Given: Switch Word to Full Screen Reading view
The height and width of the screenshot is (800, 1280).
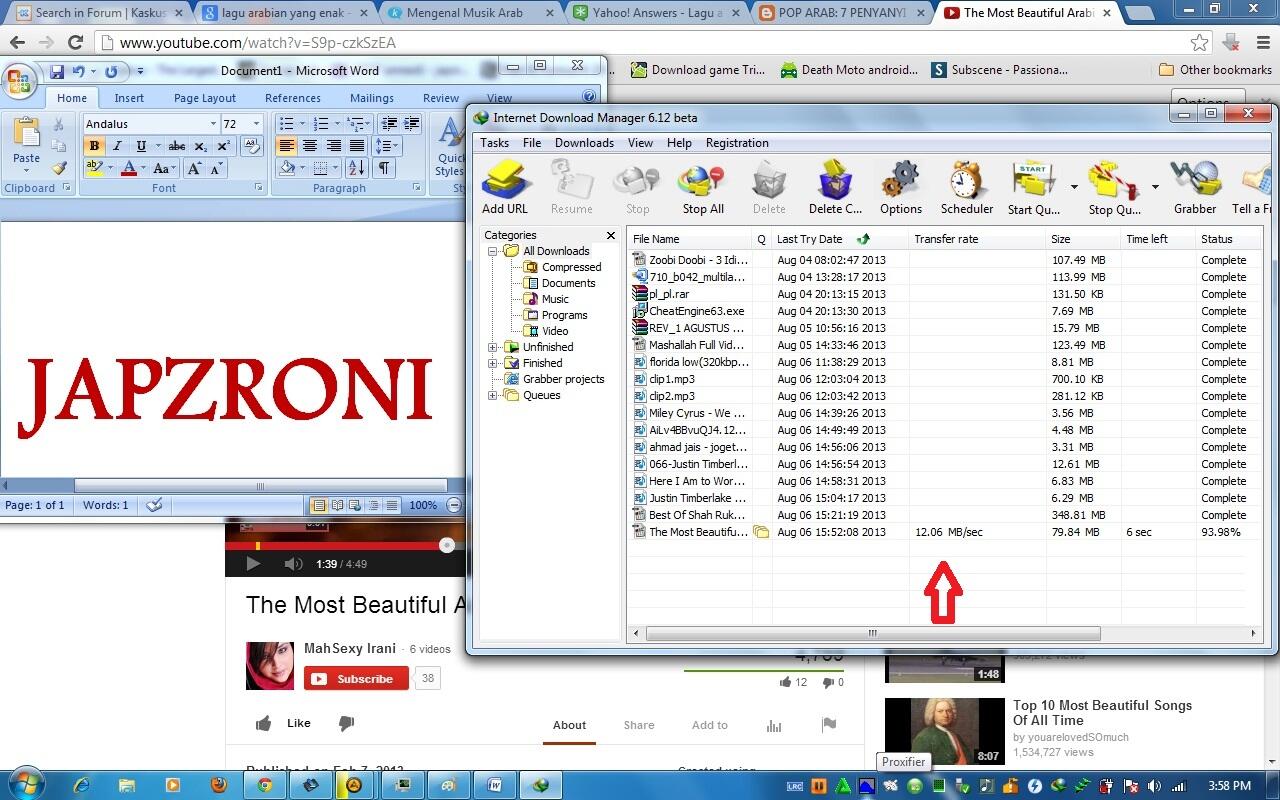Looking at the screenshot, I should pyautogui.click(x=337, y=505).
